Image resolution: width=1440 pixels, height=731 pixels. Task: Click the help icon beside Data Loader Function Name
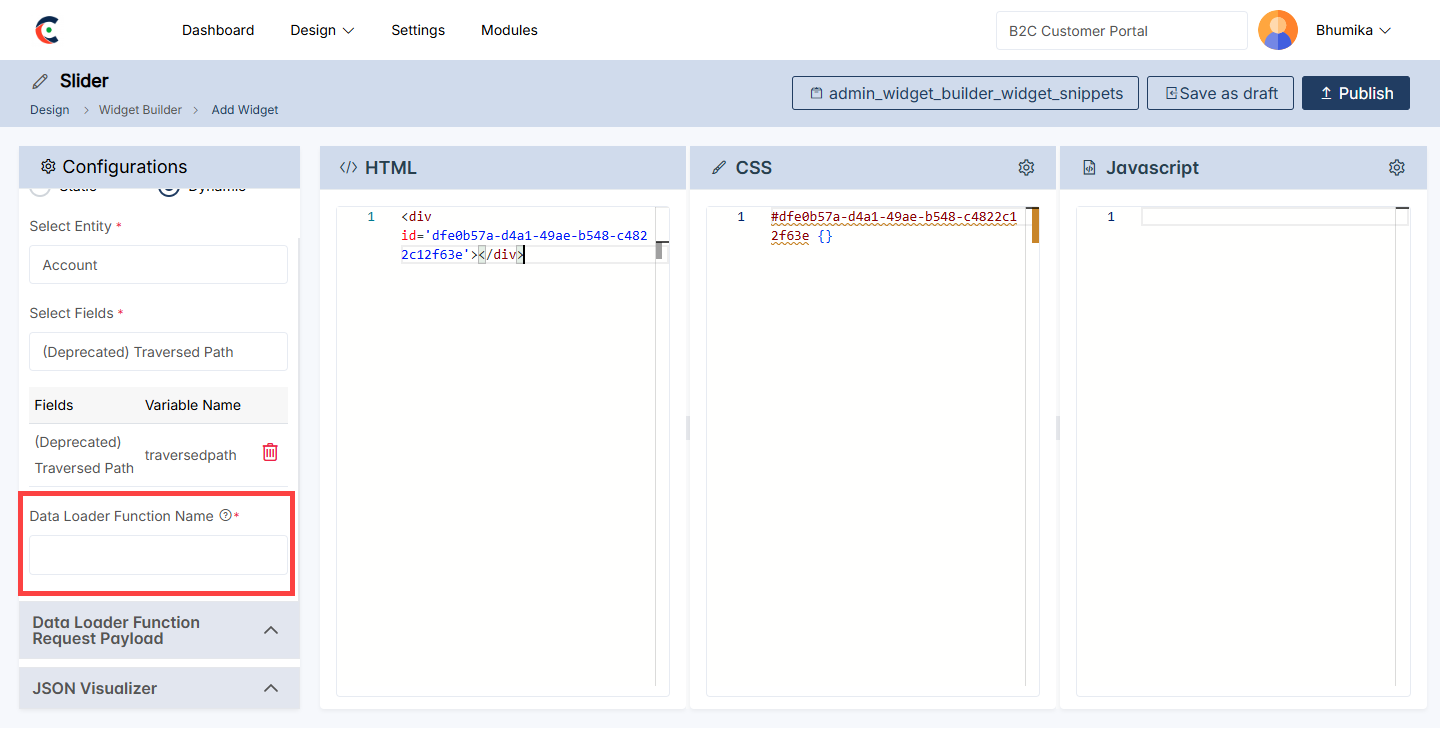click(225, 516)
